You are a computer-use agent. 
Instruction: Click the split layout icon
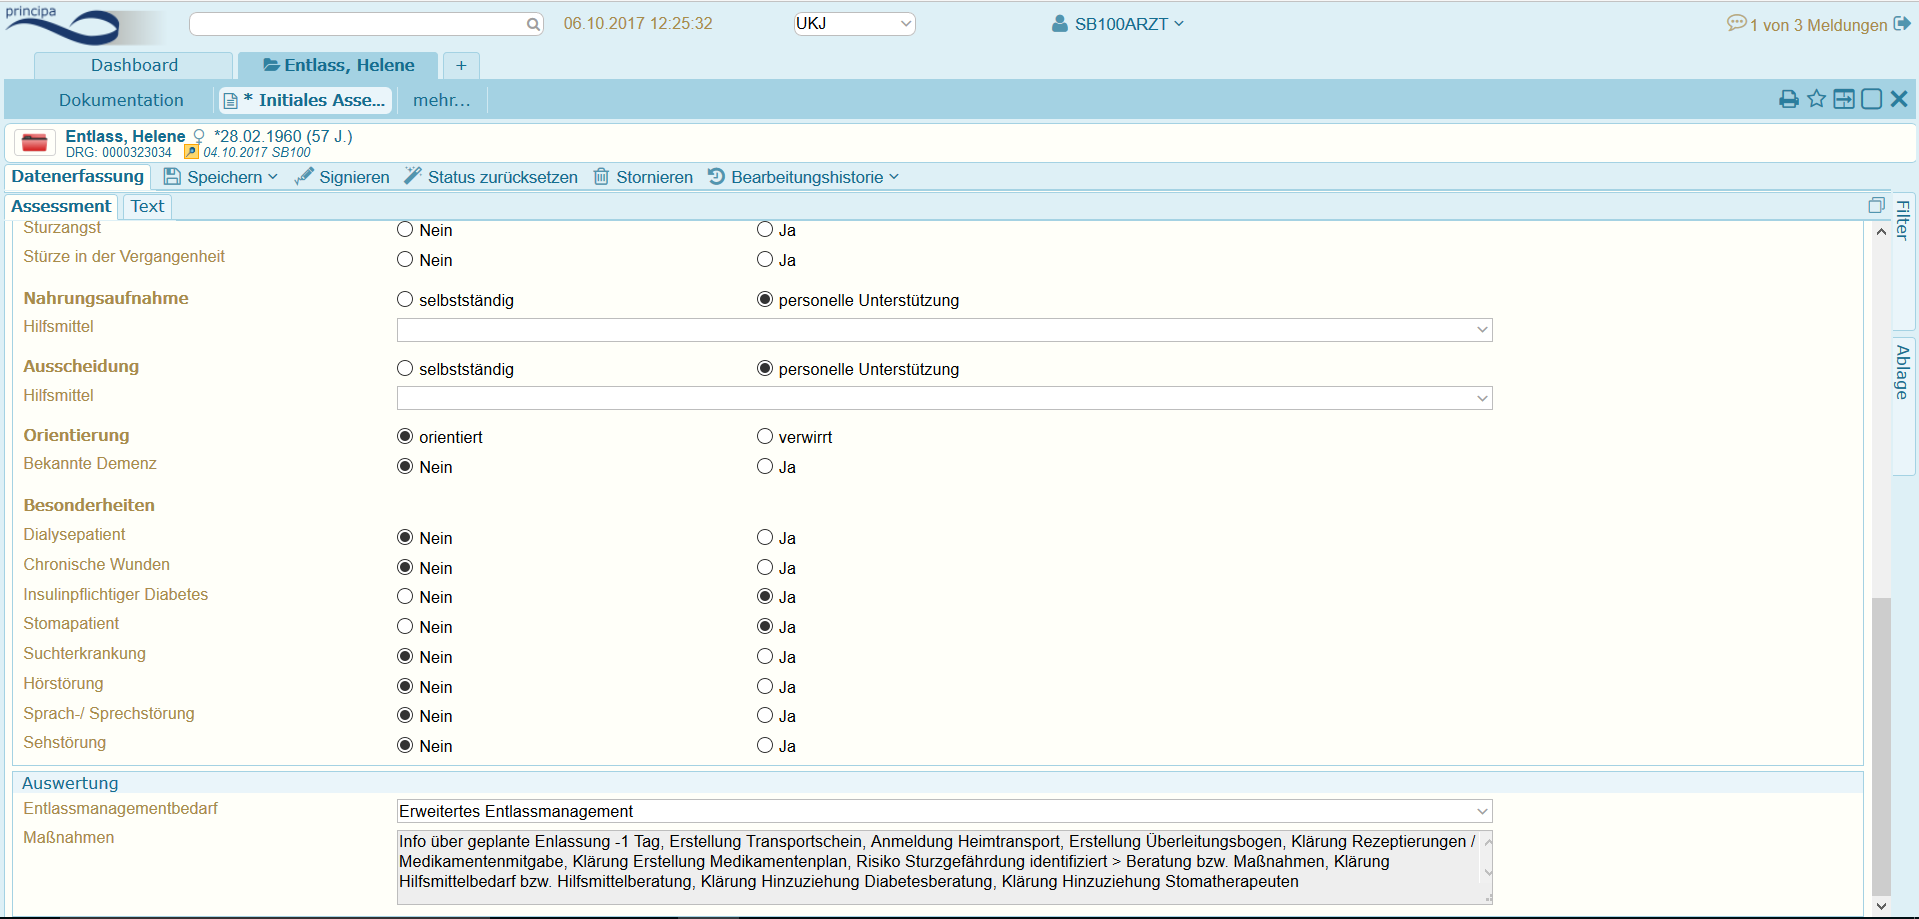click(x=1844, y=98)
